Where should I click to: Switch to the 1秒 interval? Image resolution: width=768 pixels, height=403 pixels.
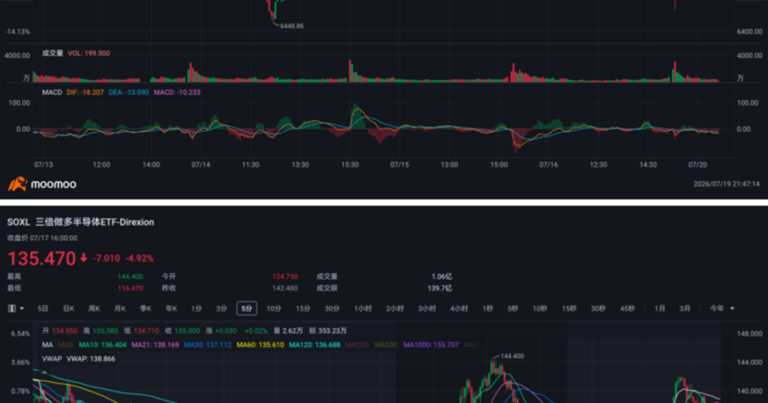487,308
